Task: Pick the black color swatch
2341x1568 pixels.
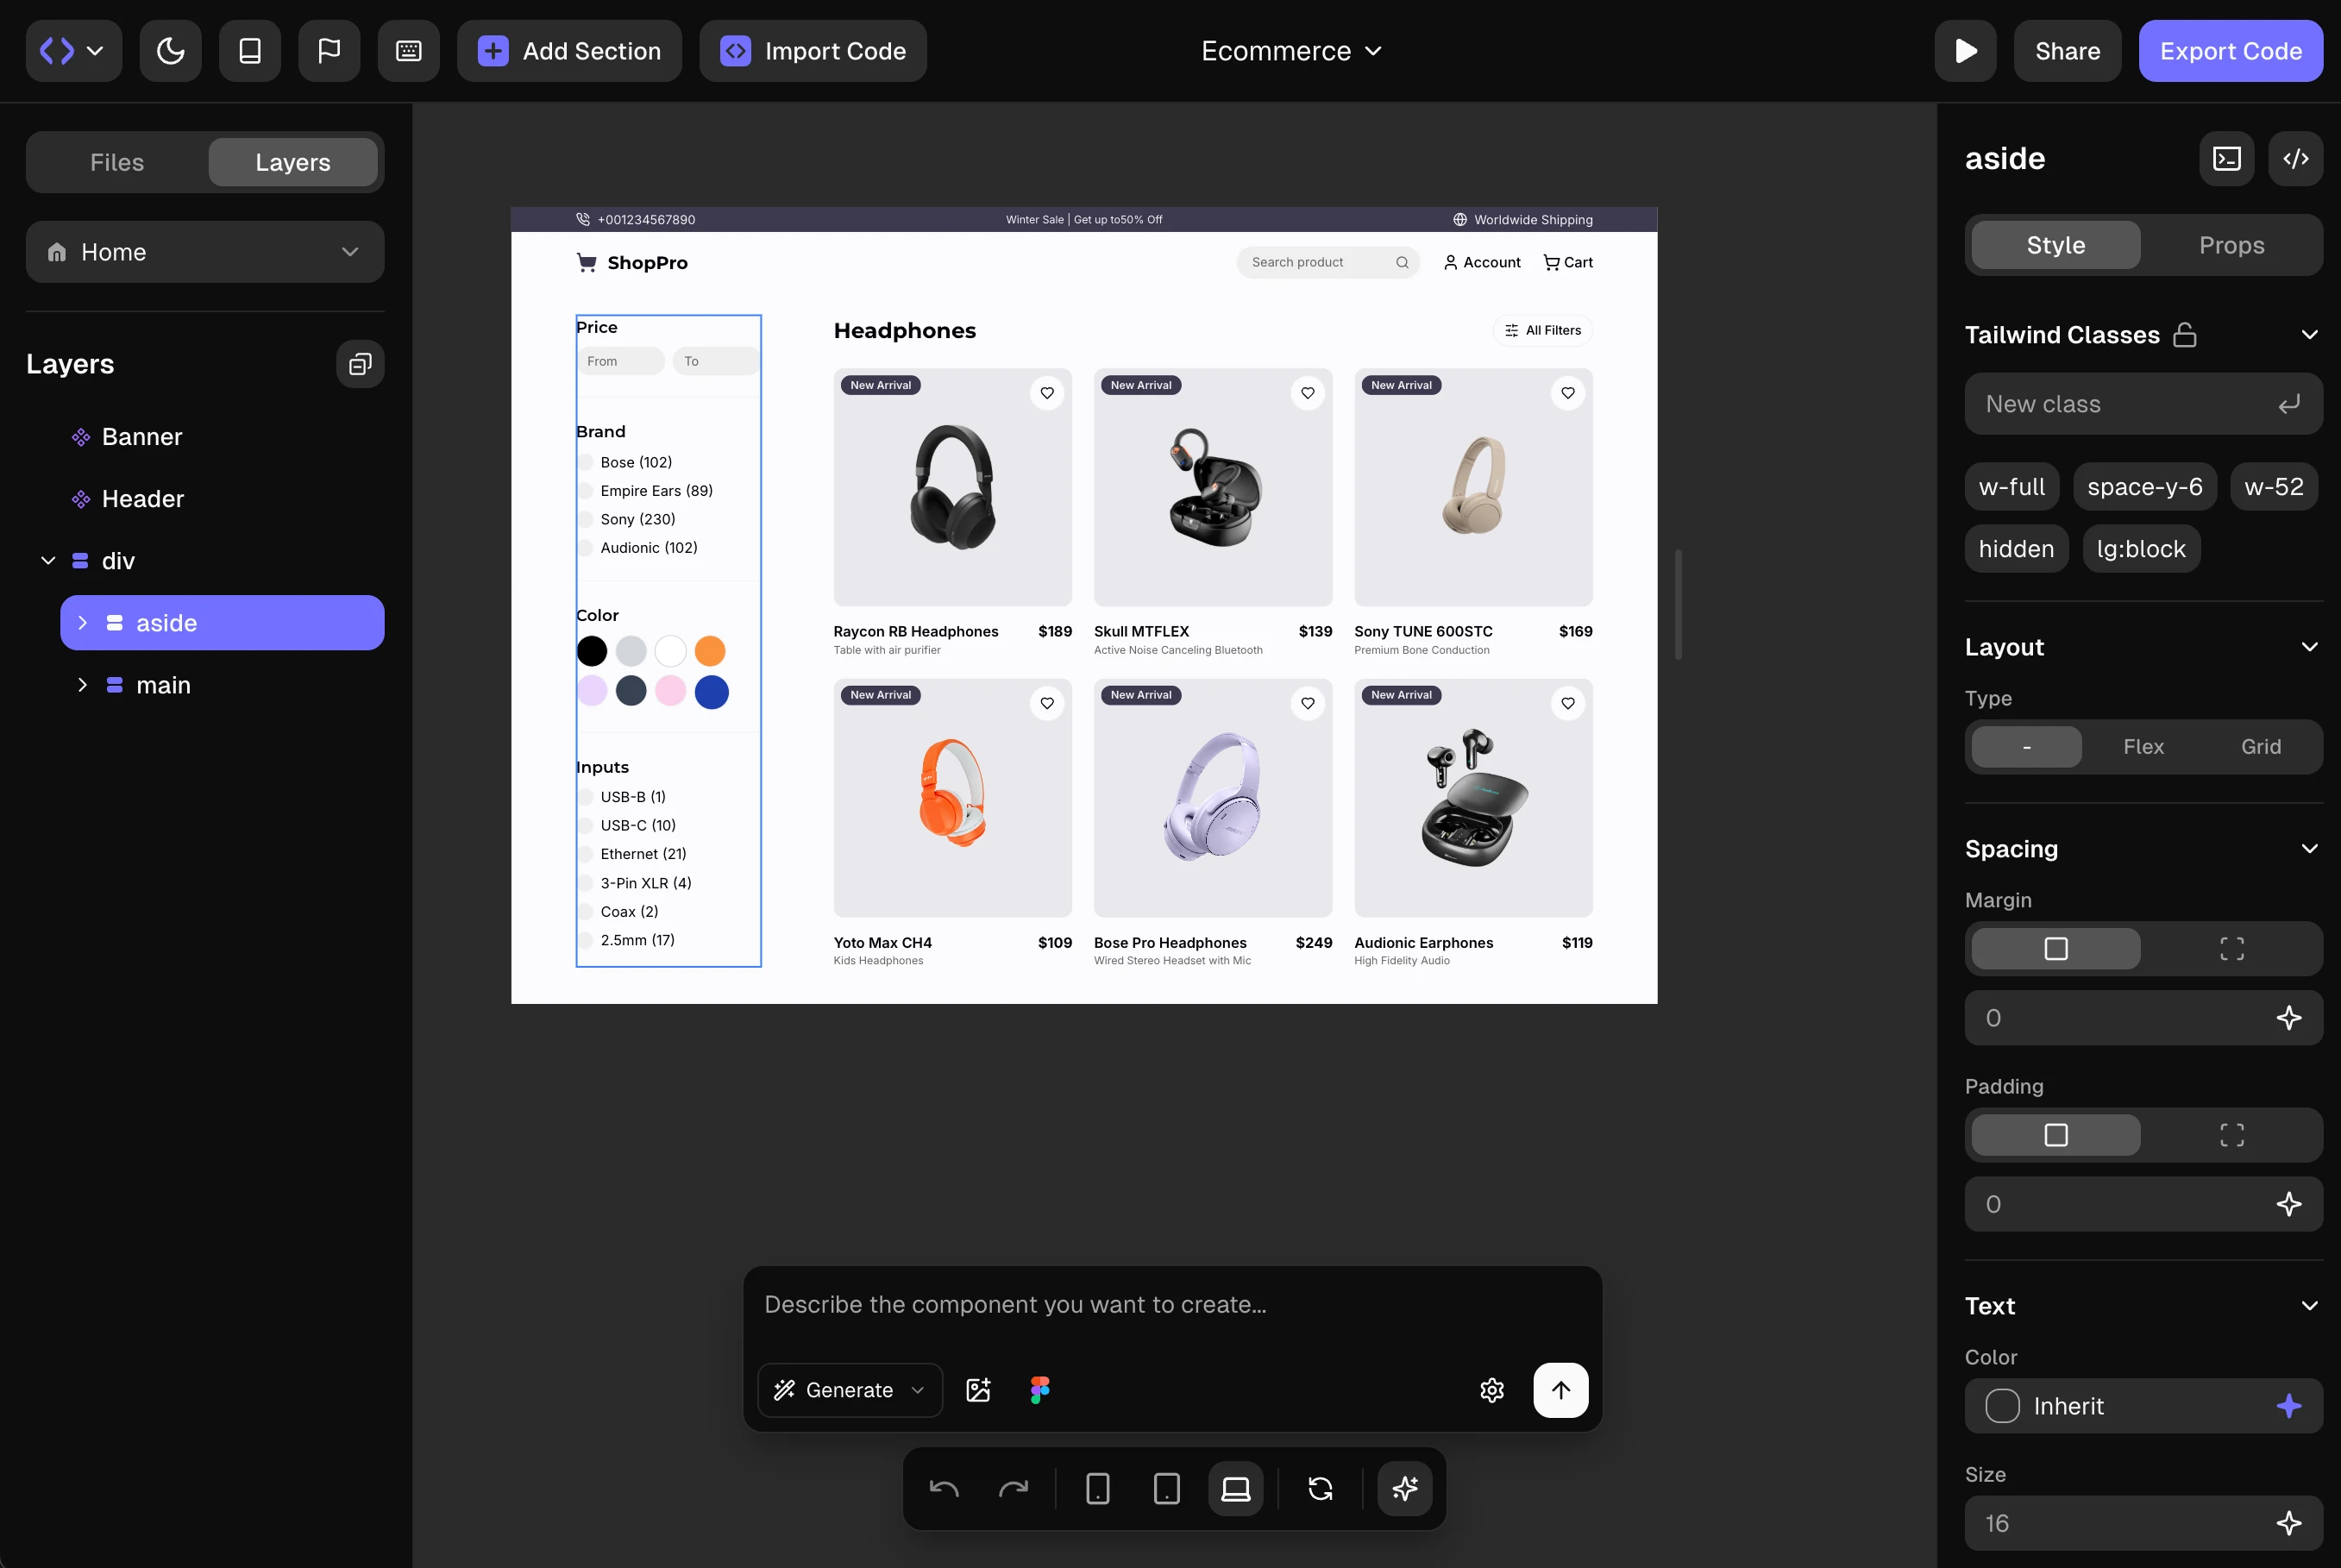Action: tap(592, 651)
